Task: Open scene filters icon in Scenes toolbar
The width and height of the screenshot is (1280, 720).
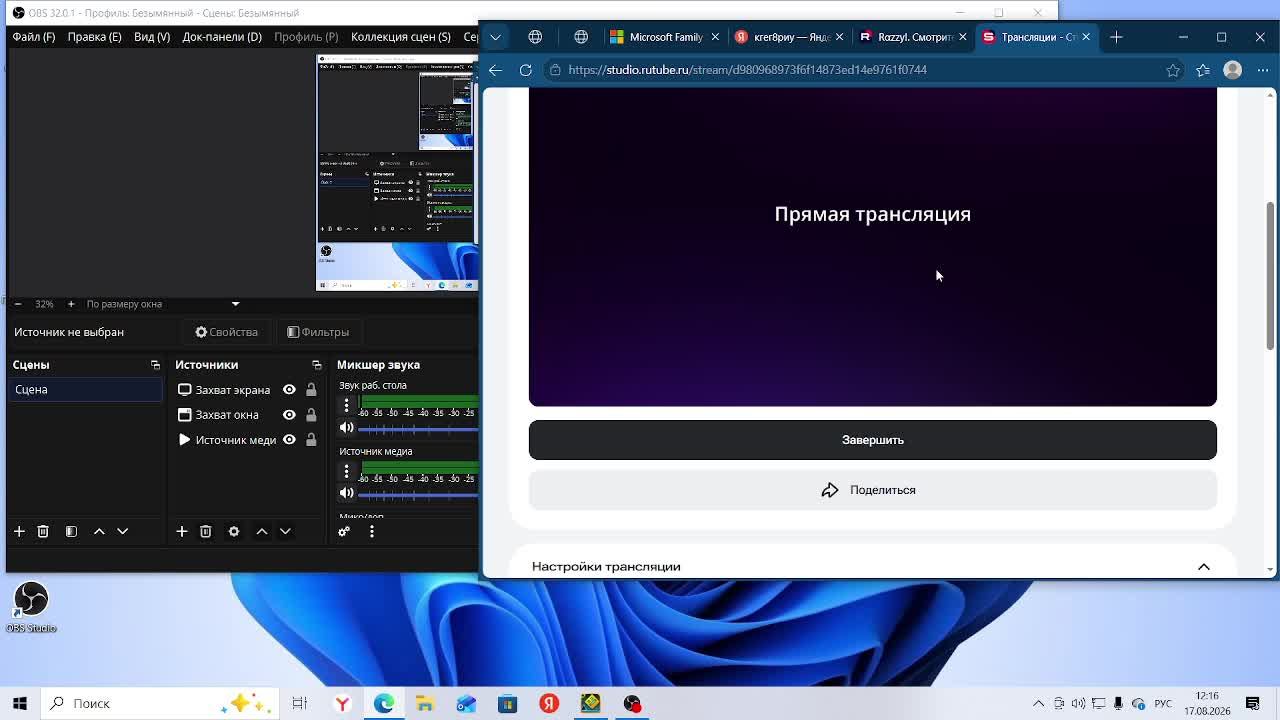Action: point(71,531)
